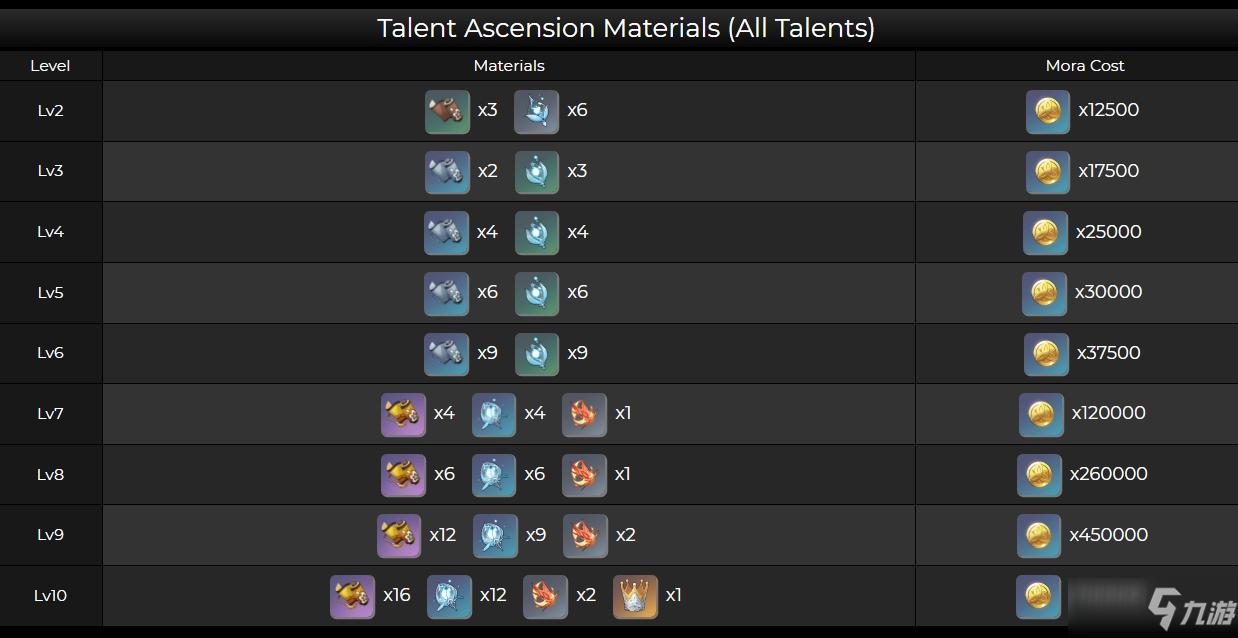
Task: Click the Mora coin icon in Lv3 row
Action: (x=1047, y=172)
